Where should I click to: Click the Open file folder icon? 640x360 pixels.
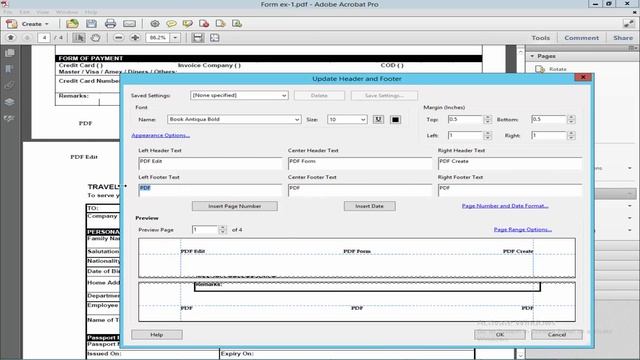tap(72, 24)
